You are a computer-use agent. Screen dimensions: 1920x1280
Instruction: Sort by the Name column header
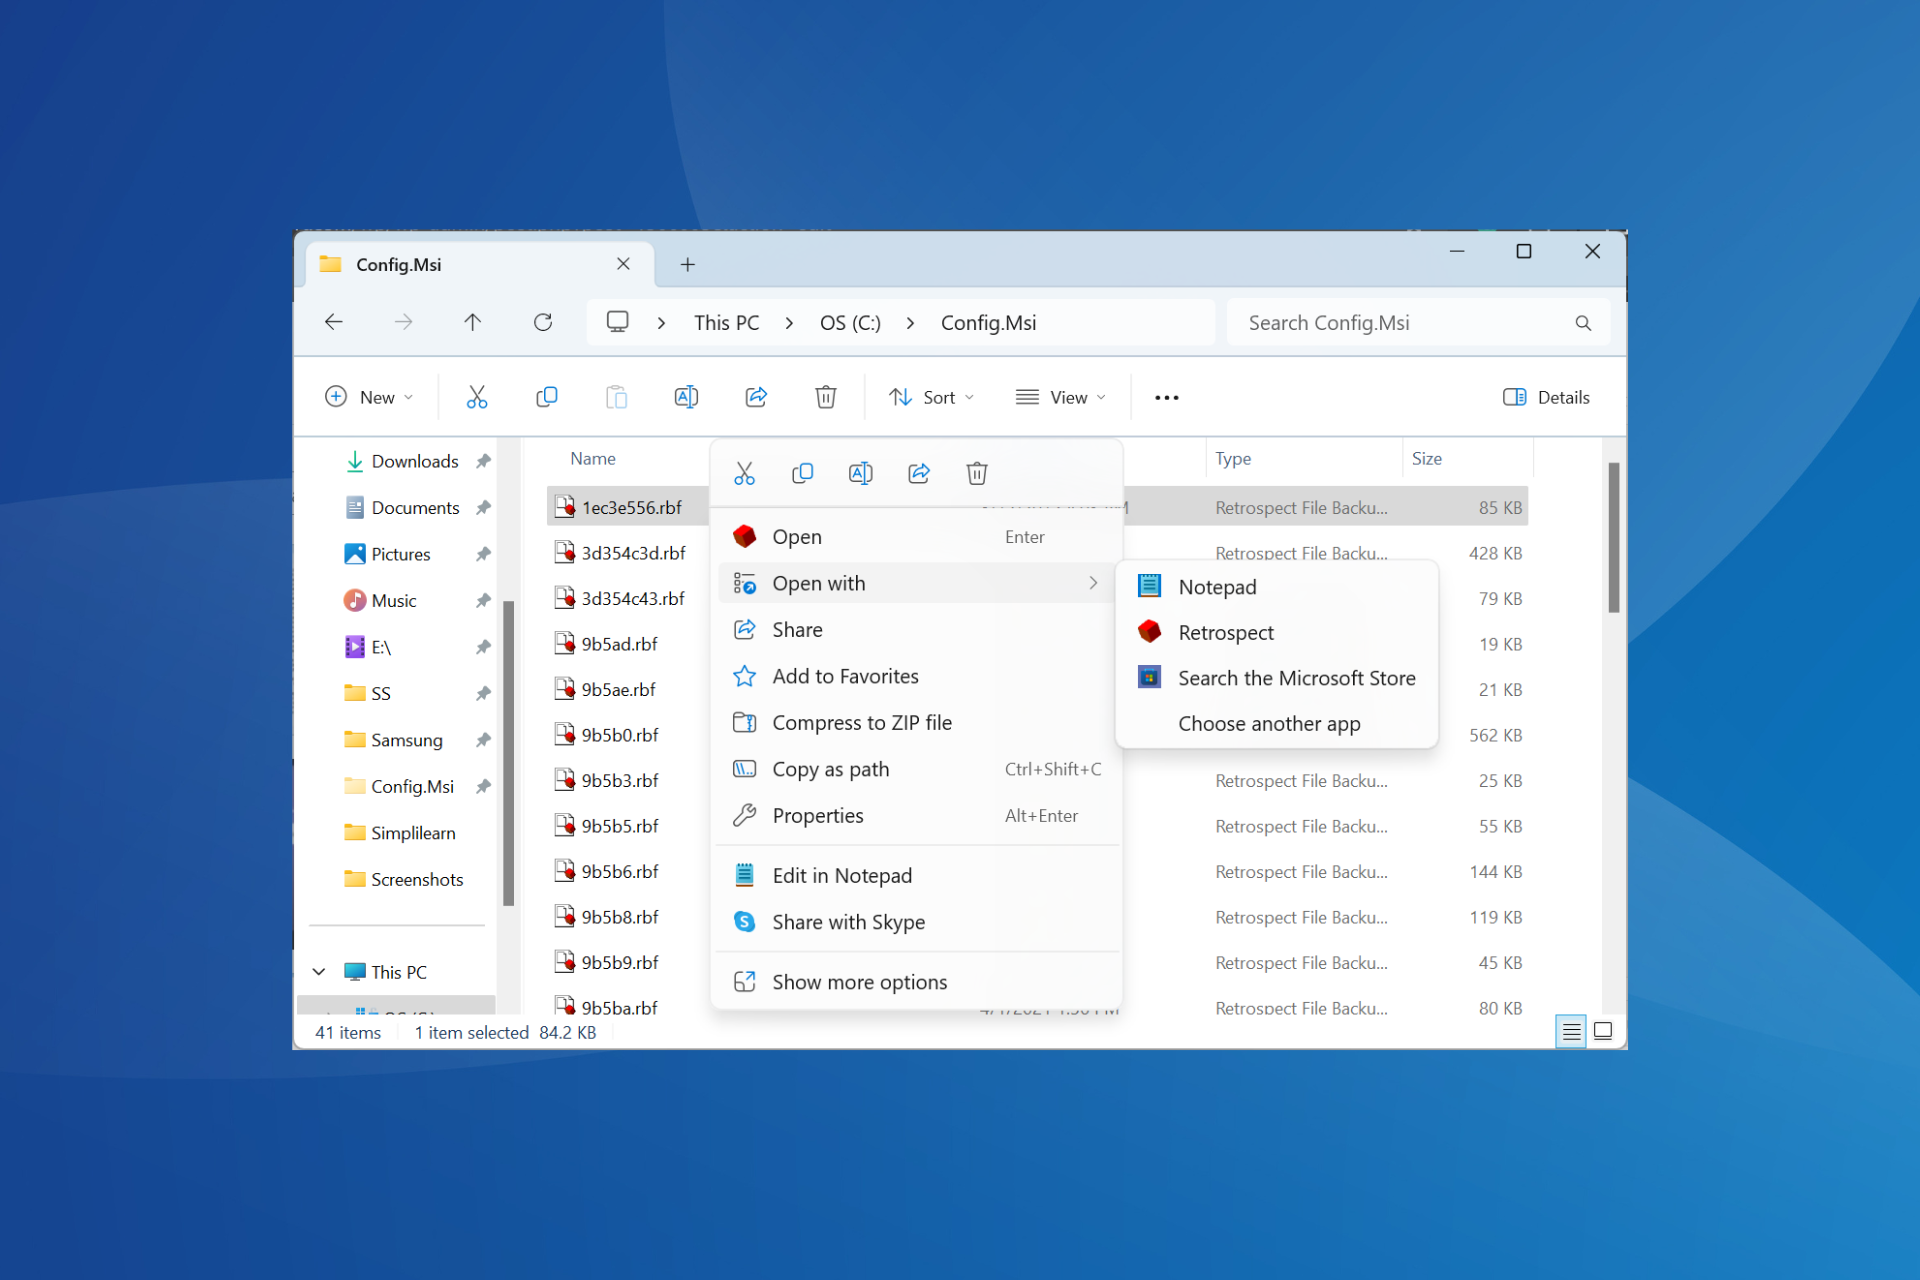(x=593, y=459)
